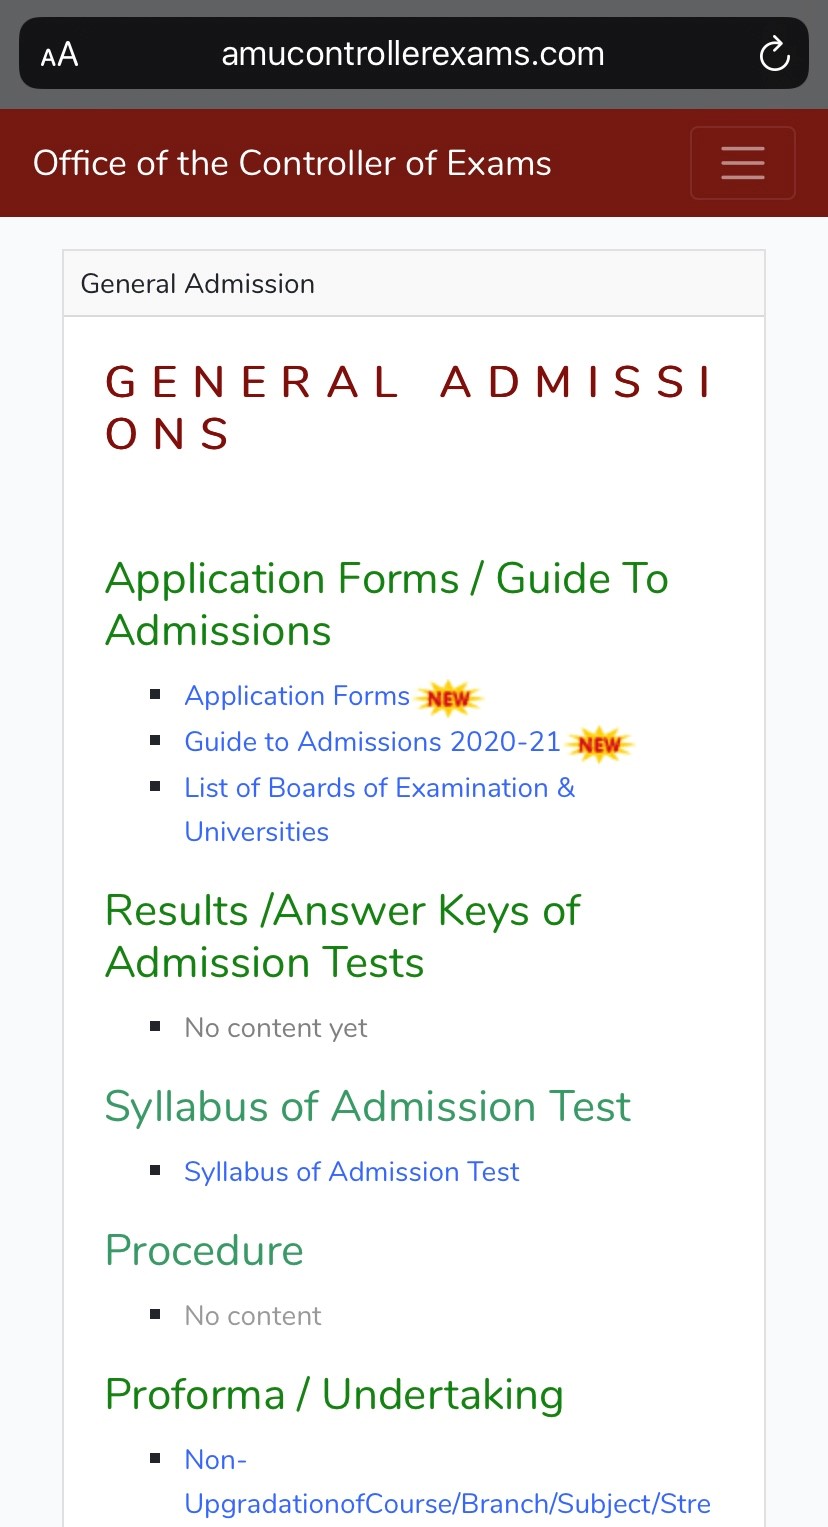Open the Application Forms link

[297, 696]
